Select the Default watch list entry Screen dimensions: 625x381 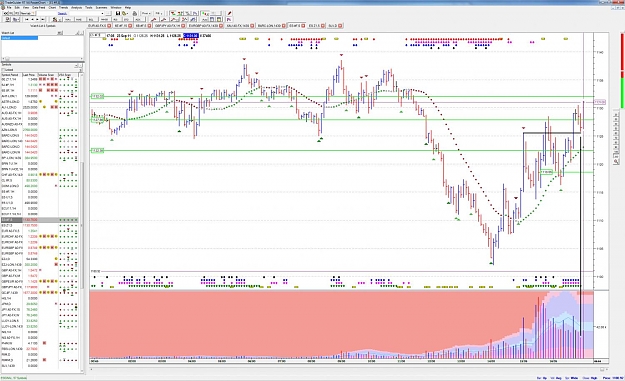20,38
